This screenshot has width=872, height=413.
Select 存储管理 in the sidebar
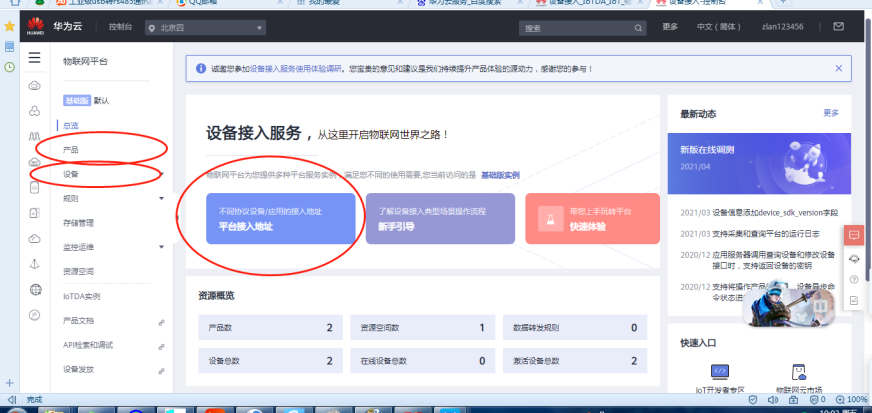pos(78,223)
